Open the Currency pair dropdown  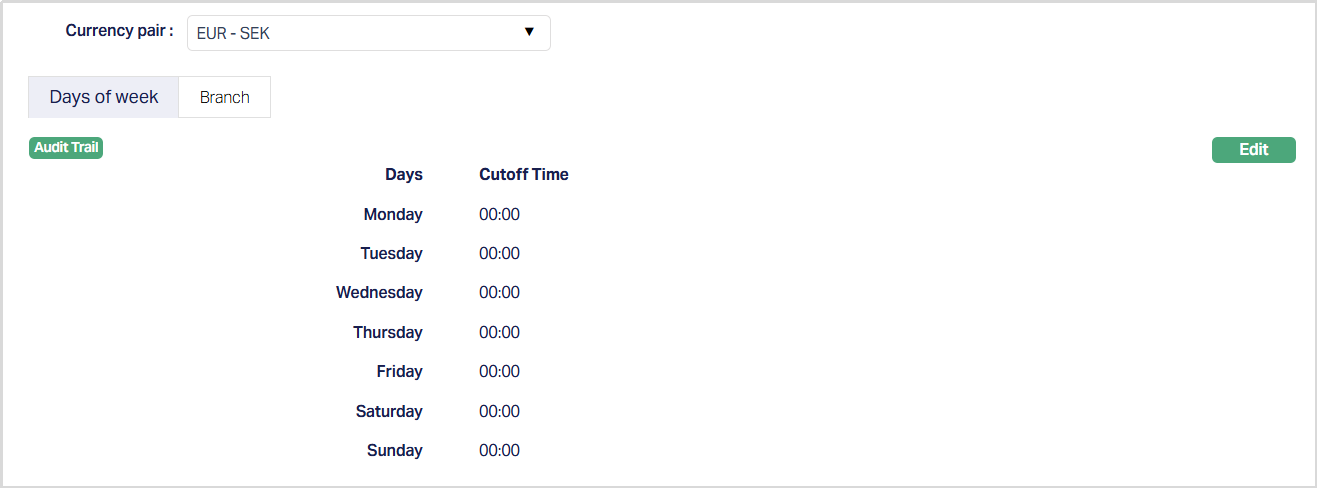(x=368, y=33)
